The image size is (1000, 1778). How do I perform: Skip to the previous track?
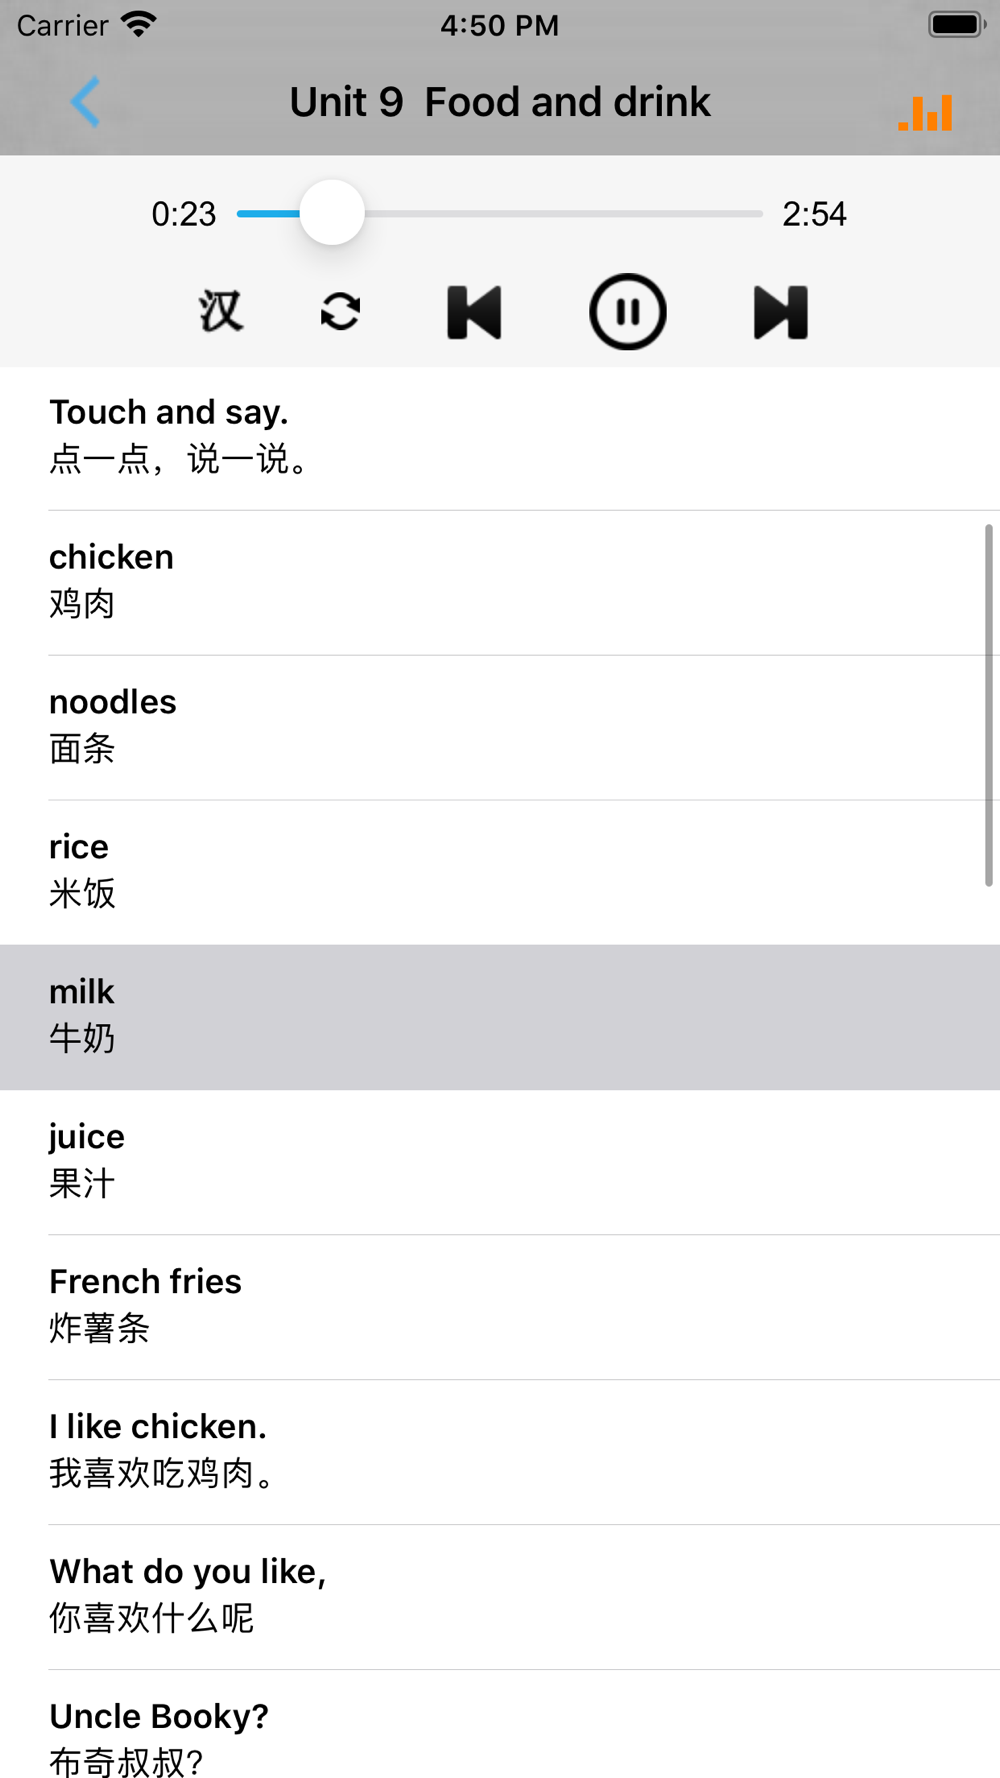(474, 312)
